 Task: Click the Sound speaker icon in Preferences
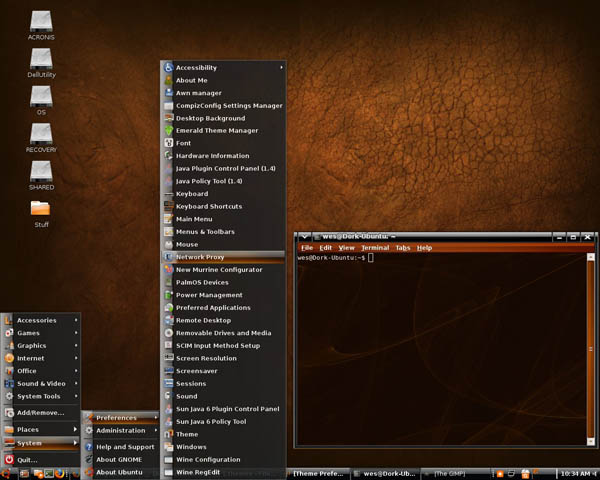click(169, 396)
